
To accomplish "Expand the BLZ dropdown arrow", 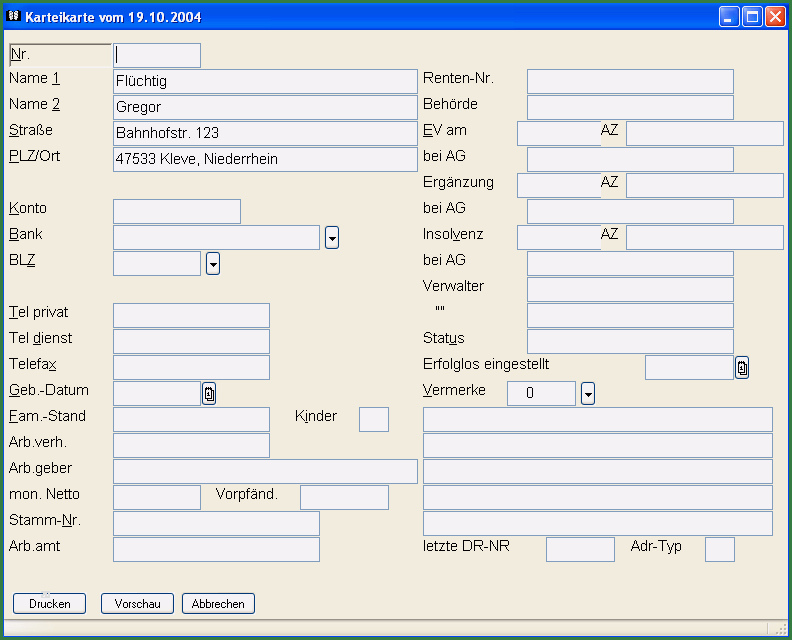I will [213, 264].
